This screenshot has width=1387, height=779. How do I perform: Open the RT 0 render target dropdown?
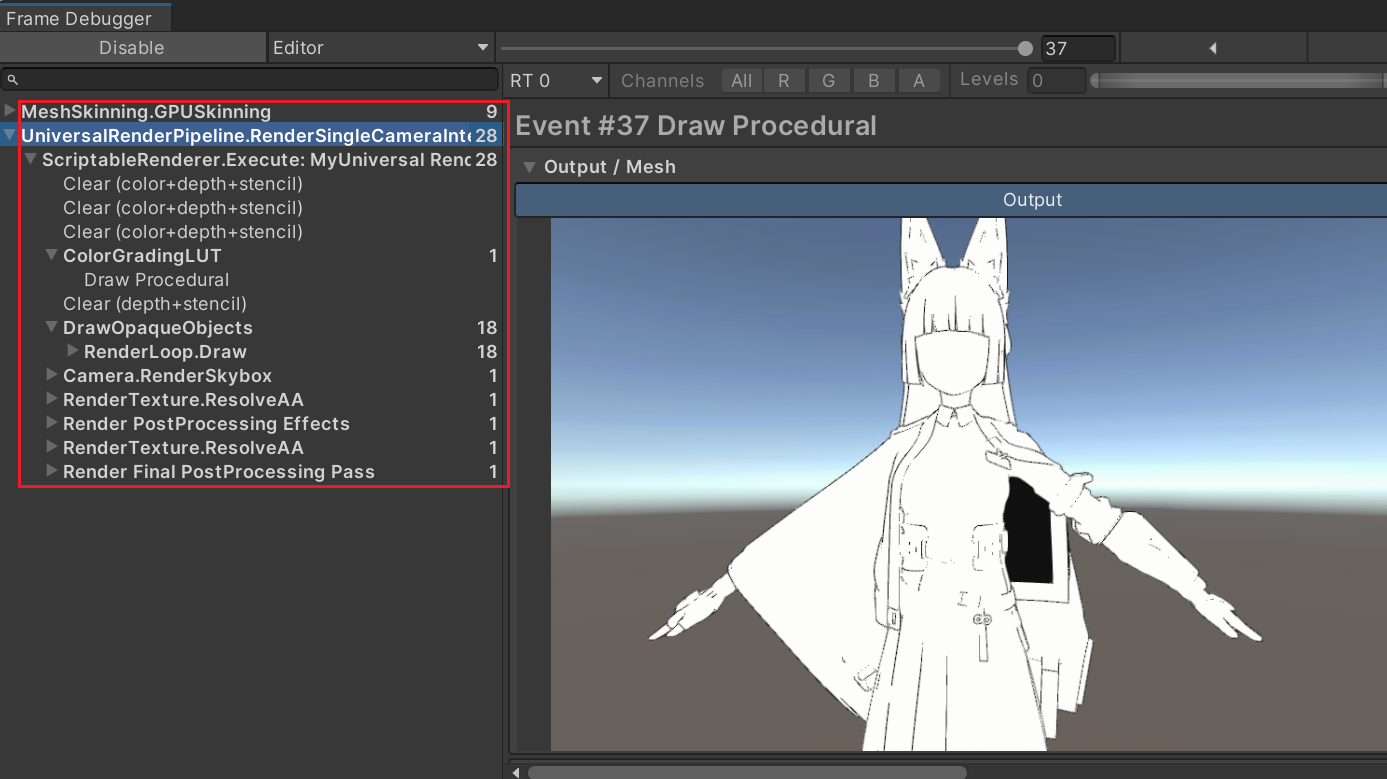coord(556,81)
